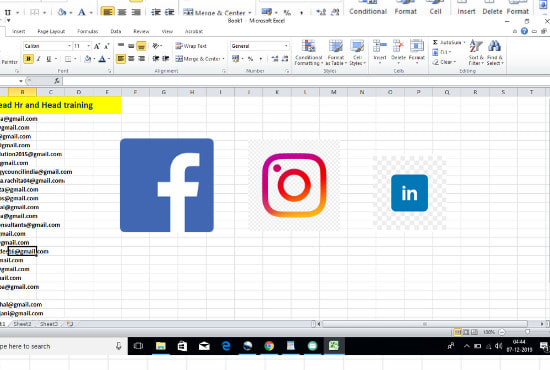This screenshot has height=370, width=550.
Task: Expand the Font Color dropdown arrow
Action: pyautogui.click(x=109, y=59)
